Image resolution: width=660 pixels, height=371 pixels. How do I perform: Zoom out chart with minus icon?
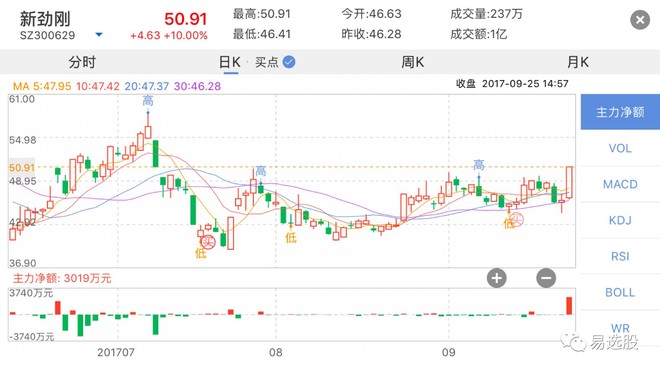click(x=546, y=278)
